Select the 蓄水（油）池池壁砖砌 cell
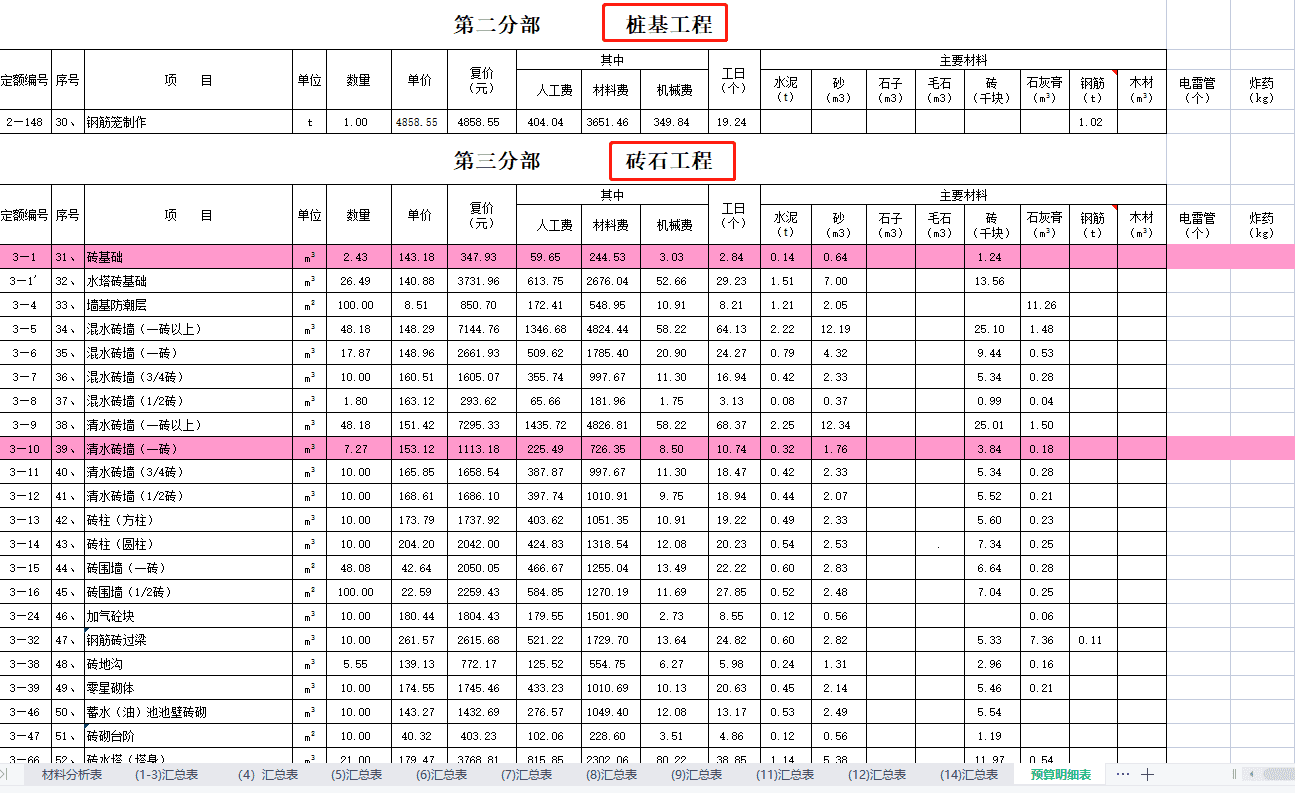The image size is (1295, 793). point(187,712)
